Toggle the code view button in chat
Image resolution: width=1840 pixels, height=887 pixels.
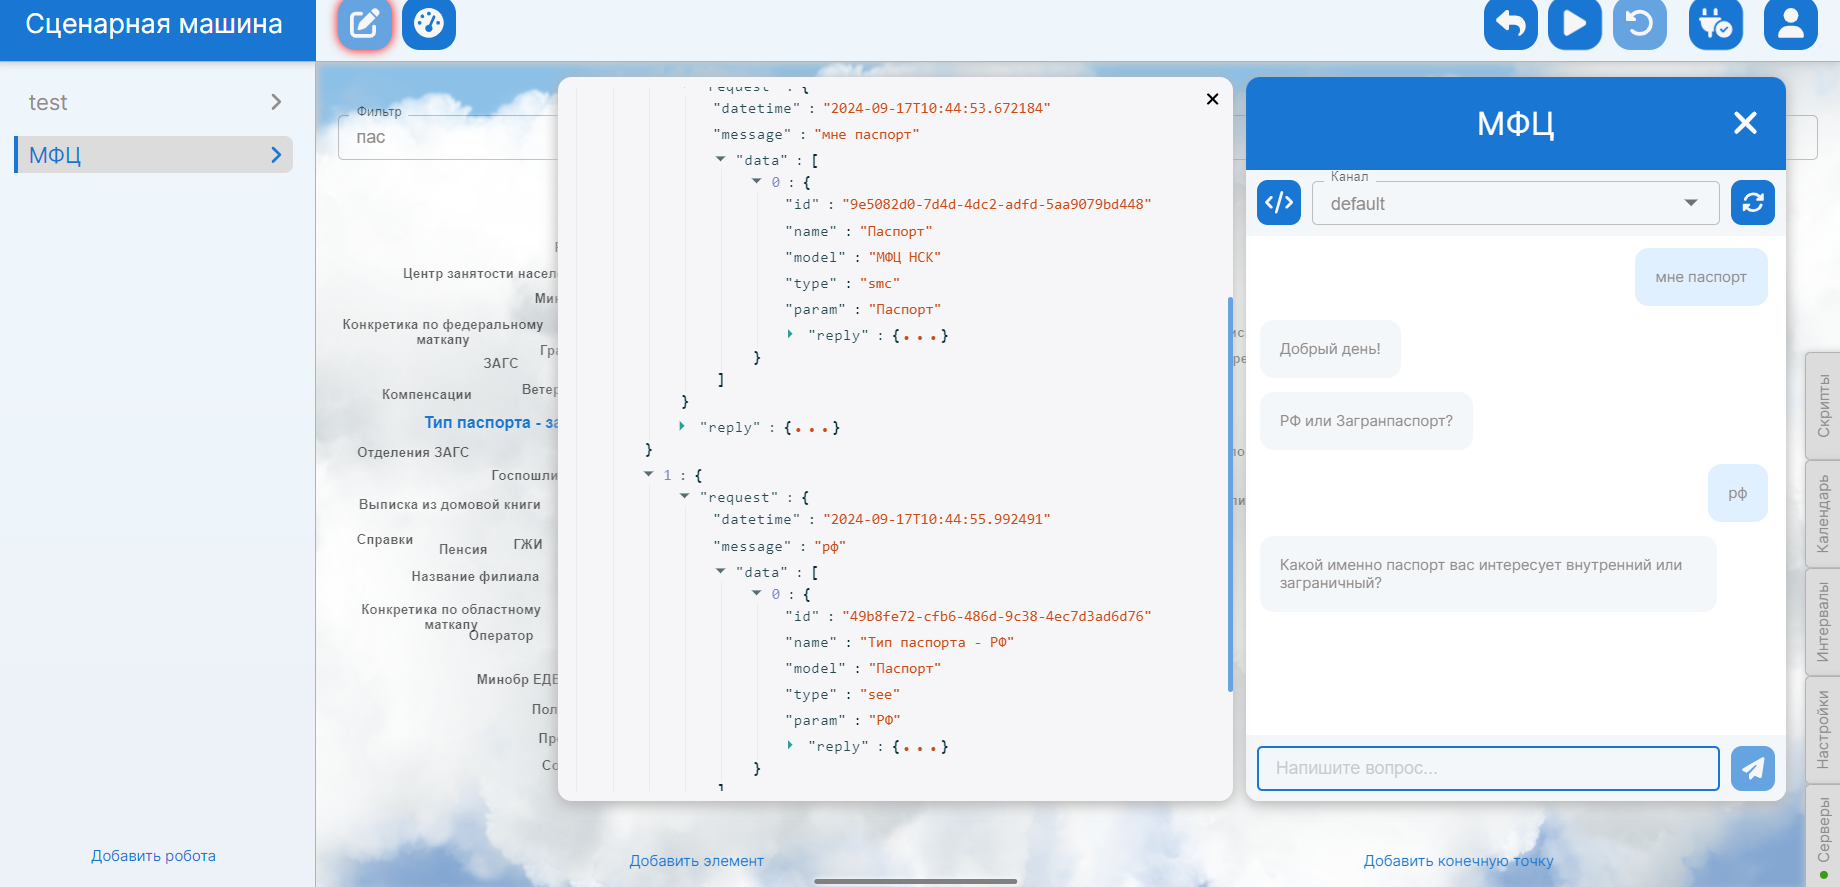pos(1279,203)
